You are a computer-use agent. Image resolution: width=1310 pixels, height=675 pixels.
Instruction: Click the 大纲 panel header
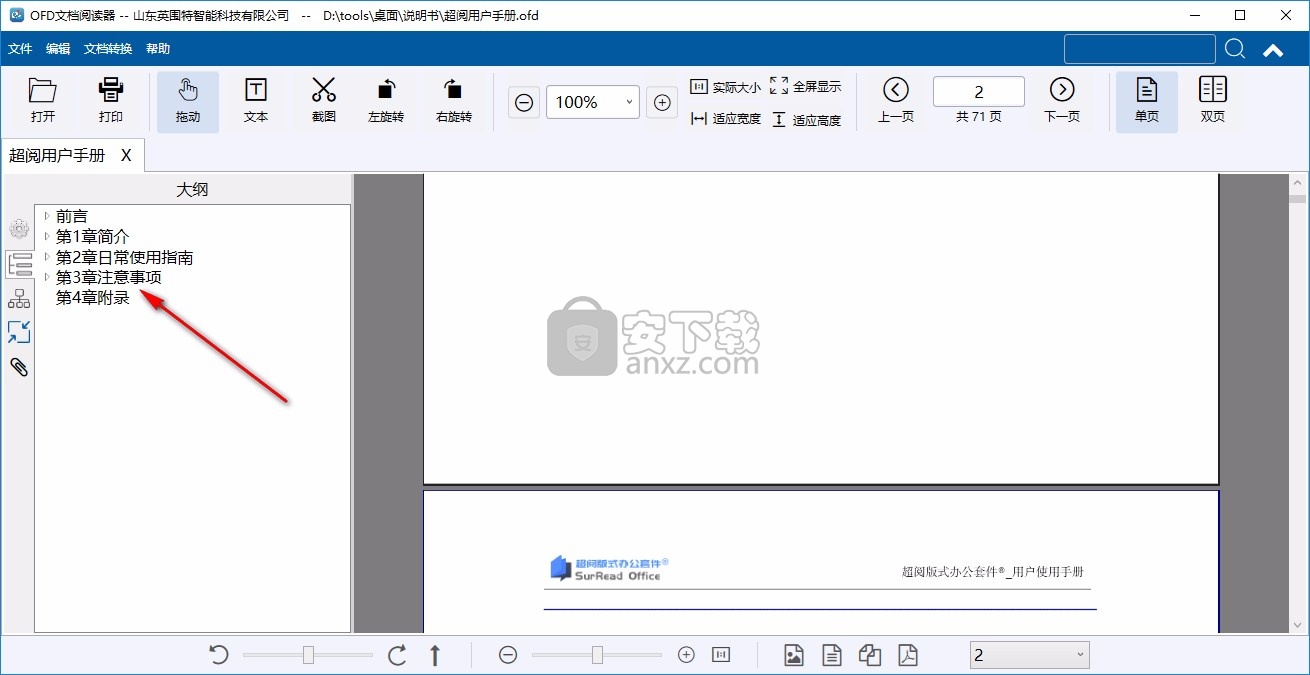tap(192, 189)
